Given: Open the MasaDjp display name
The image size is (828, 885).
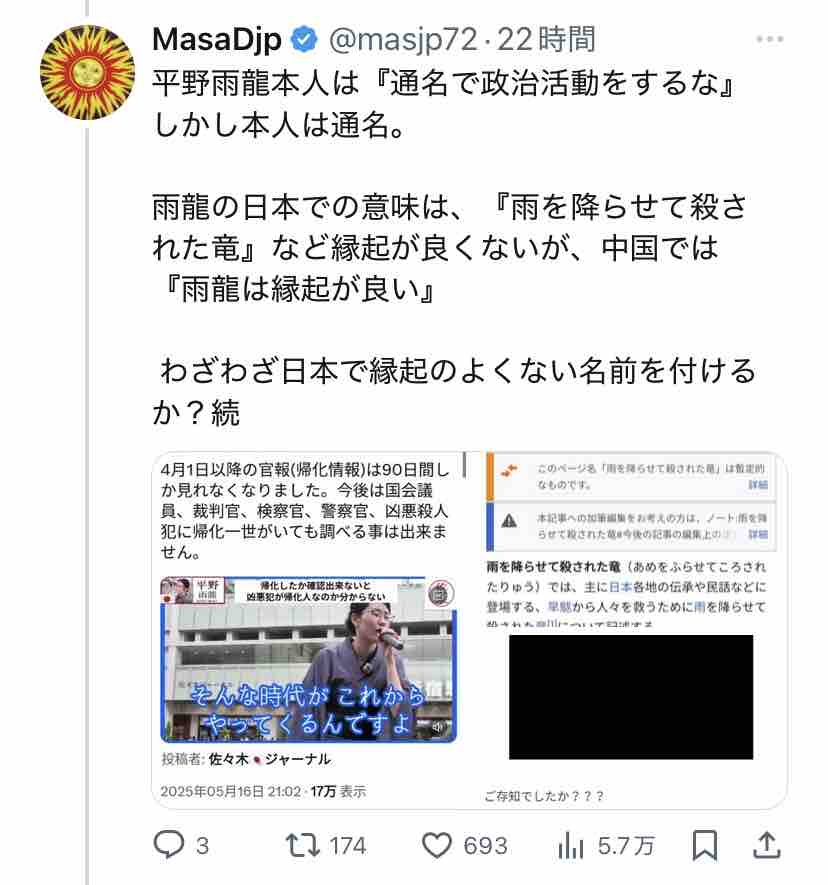Looking at the screenshot, I should click(217, 40).
